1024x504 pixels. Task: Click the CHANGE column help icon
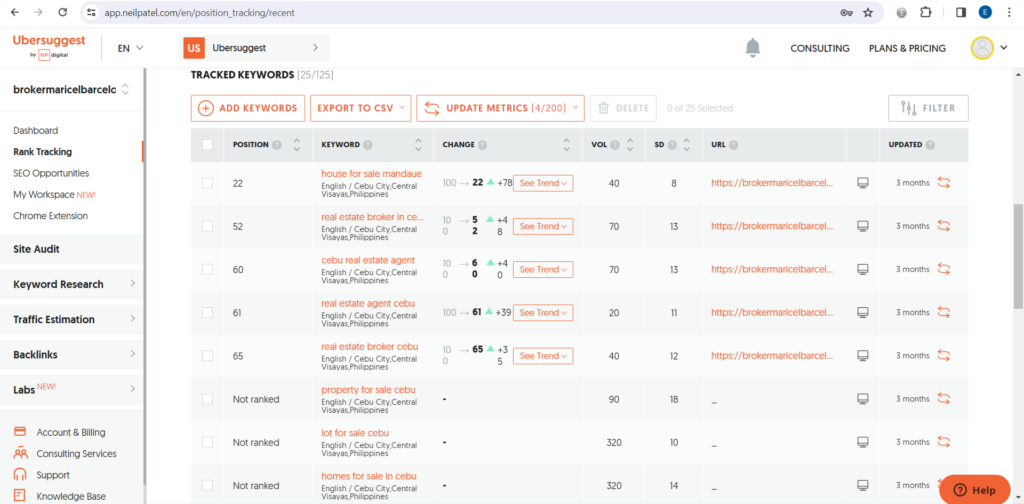point(483,145)
